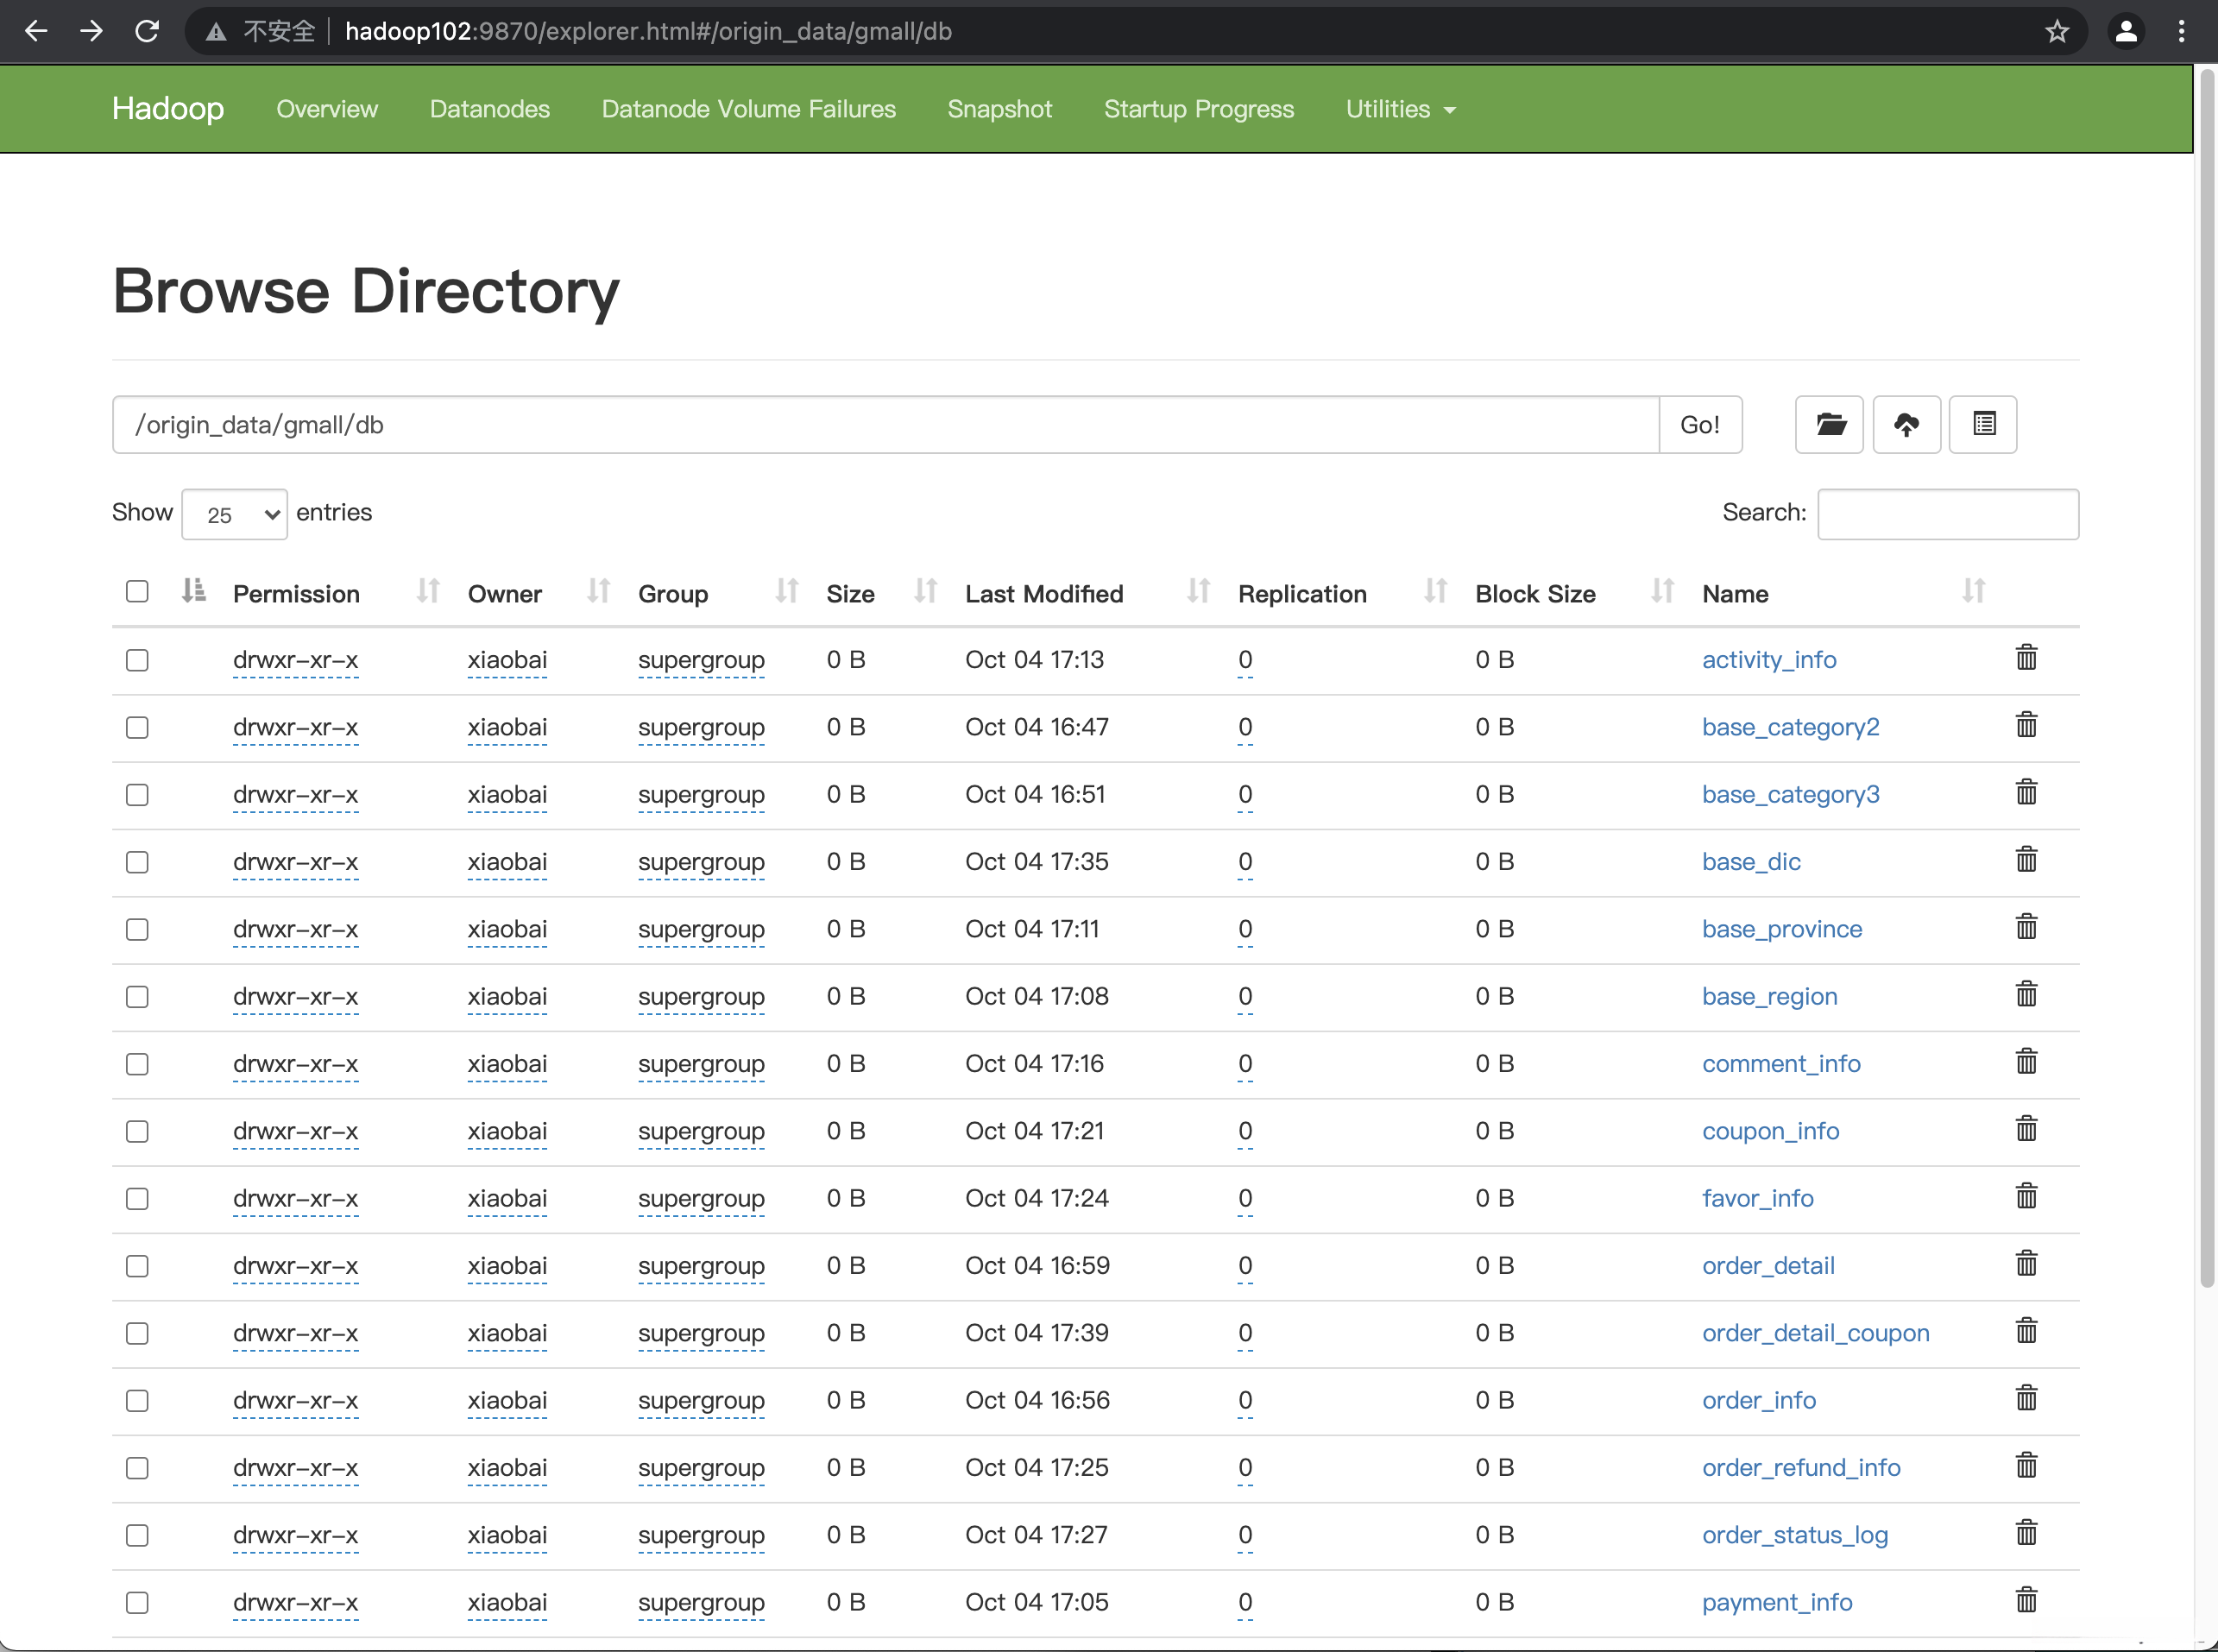
Task: Click the Search input field
Action: (x=1947, y=514)
